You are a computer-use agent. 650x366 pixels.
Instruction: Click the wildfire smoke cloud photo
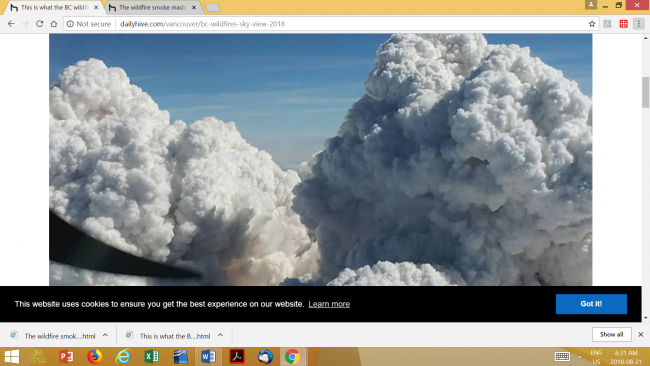(x=320, y=160)
